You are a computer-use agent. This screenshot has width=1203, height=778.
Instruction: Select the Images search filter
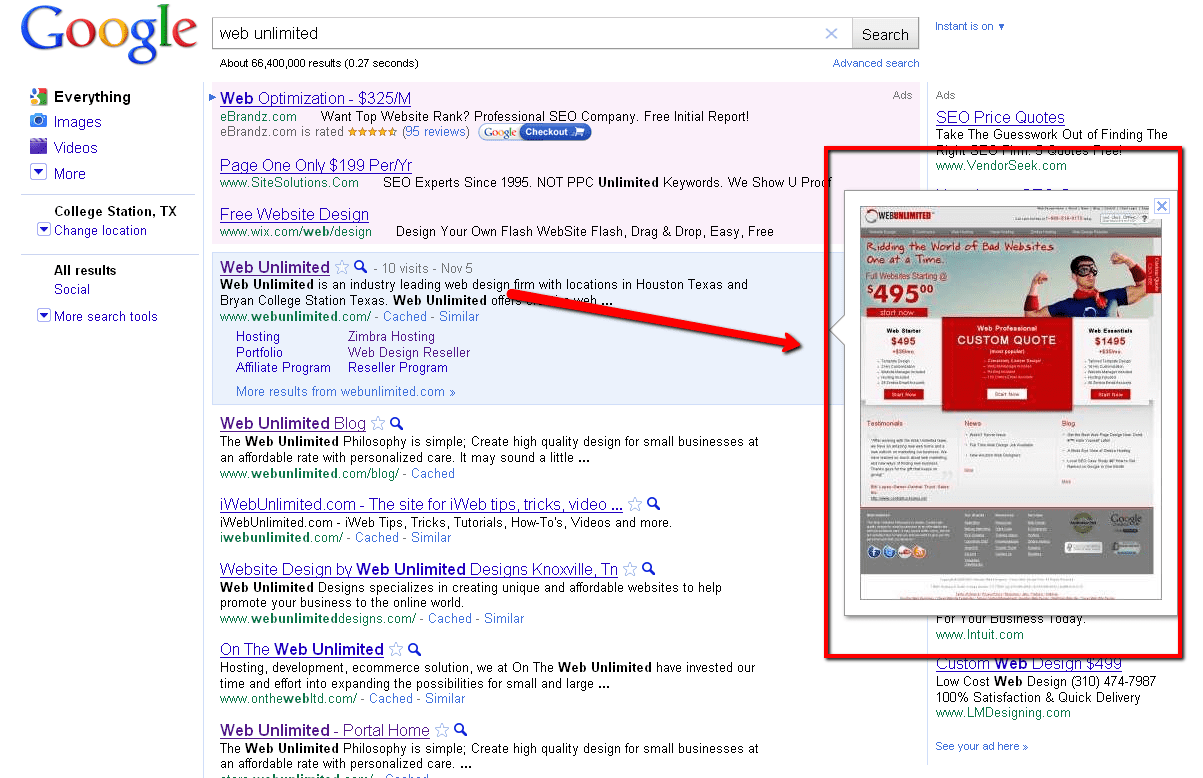click(77, 122)
